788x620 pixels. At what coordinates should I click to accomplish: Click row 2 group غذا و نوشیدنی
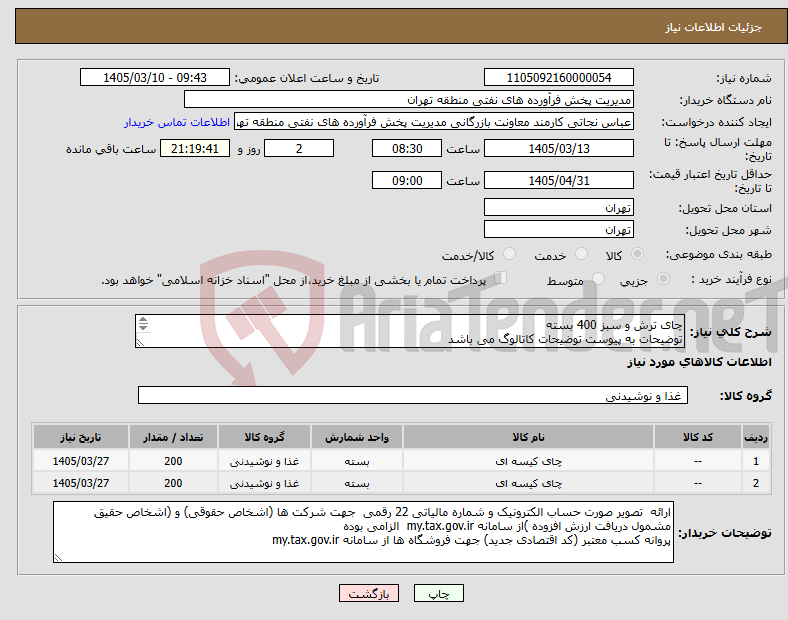click(x=264, y=483)
